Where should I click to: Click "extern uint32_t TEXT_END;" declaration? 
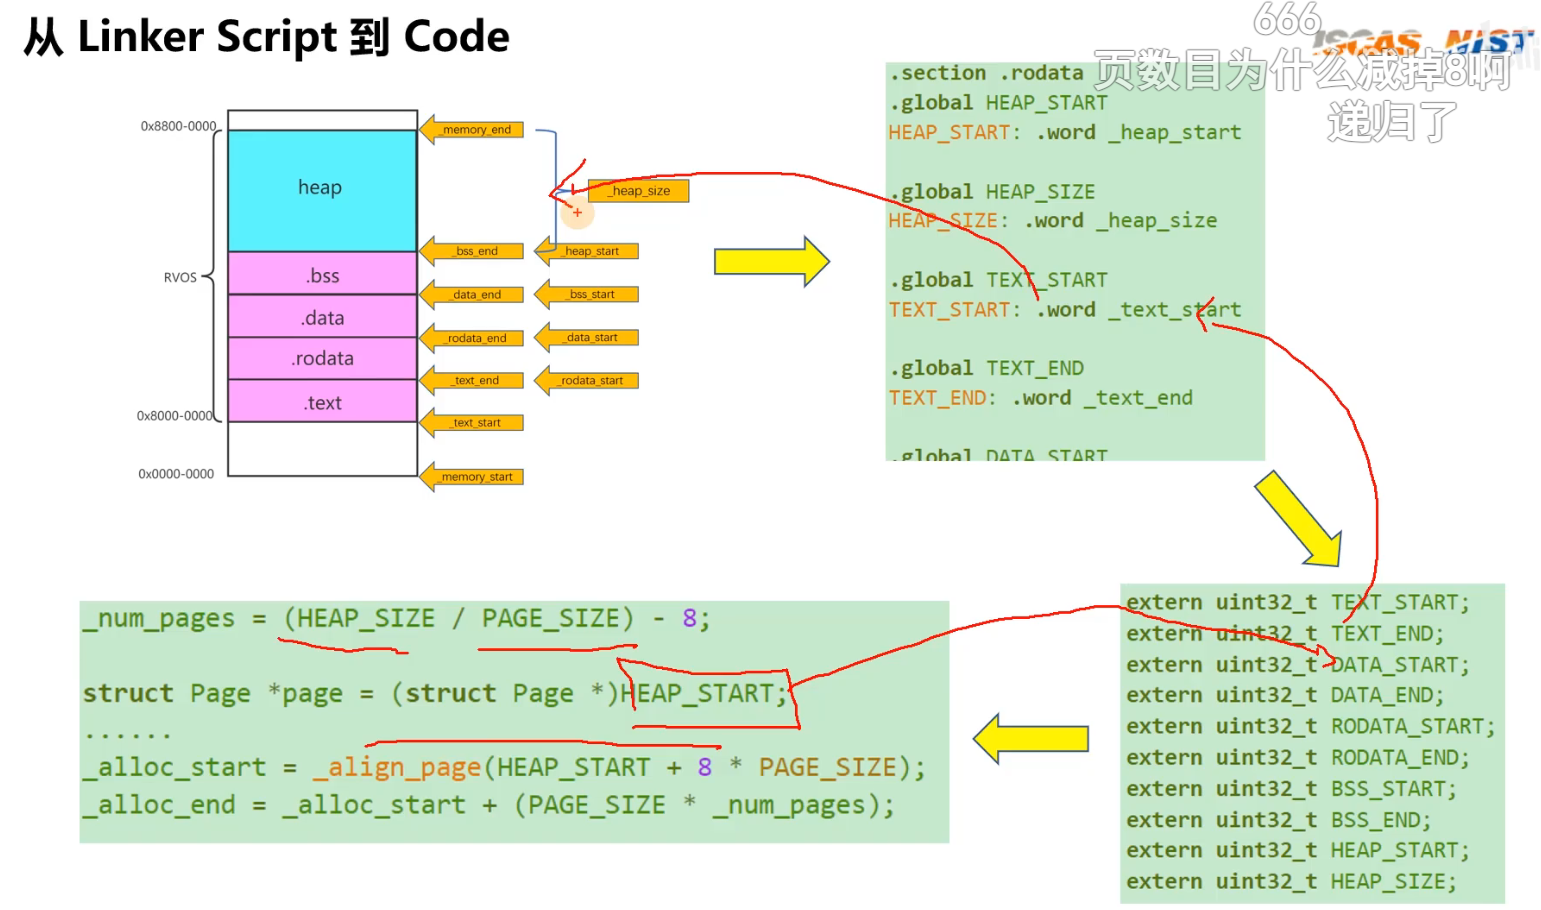tap(1285, 633)
